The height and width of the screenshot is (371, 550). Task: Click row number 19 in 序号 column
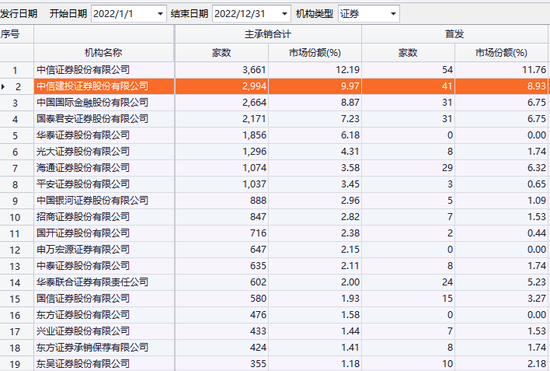click(15, 364)
